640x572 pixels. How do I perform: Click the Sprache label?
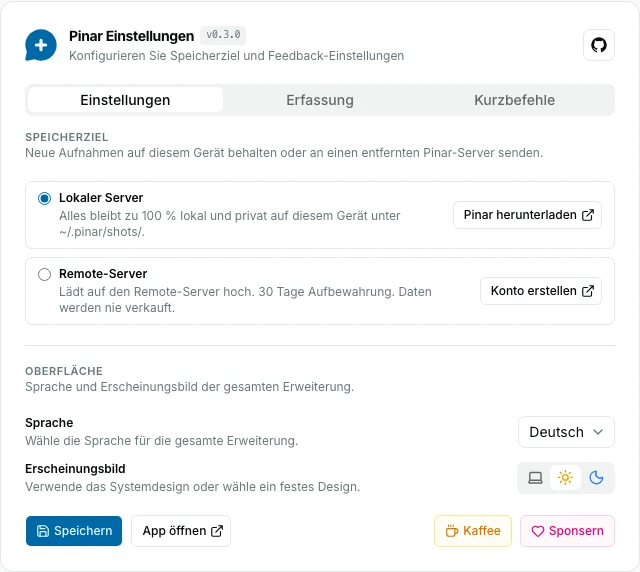49,423
